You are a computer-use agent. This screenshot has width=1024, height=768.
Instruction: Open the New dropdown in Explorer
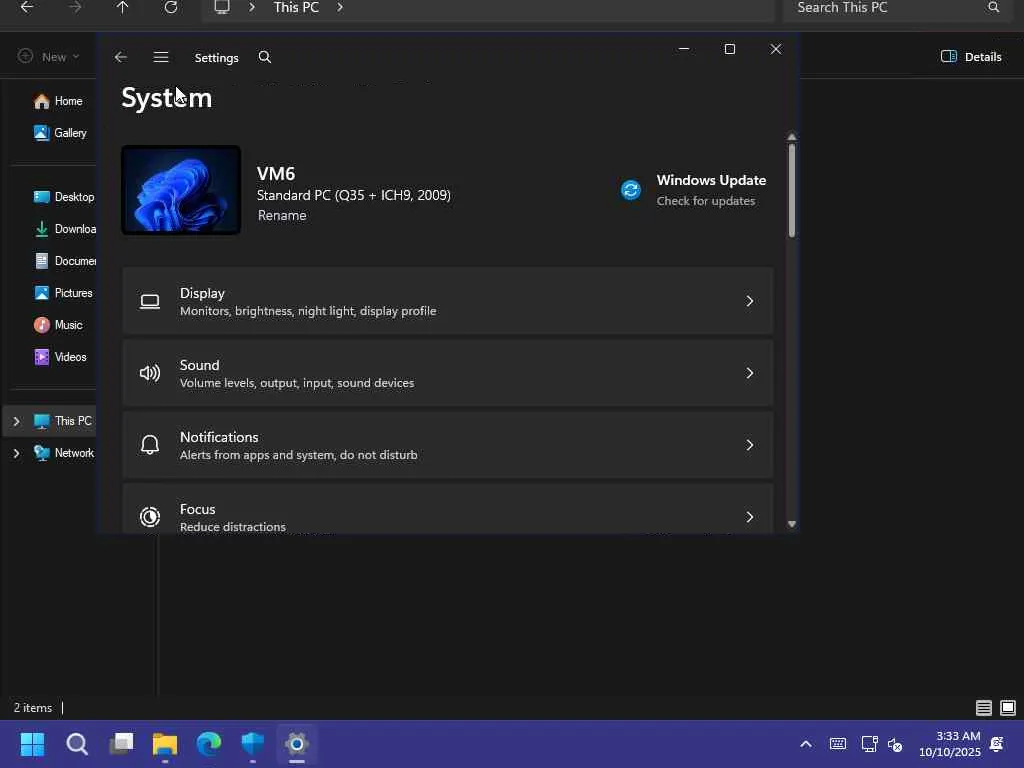(x=49, y=57)
